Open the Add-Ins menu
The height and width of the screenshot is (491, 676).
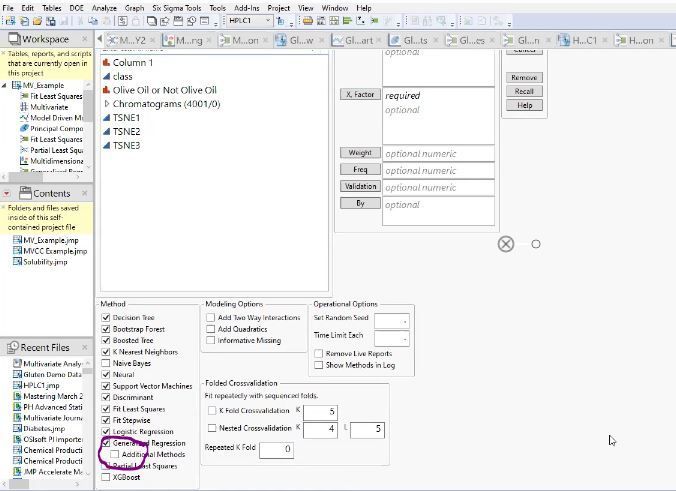tap(247, 8)
